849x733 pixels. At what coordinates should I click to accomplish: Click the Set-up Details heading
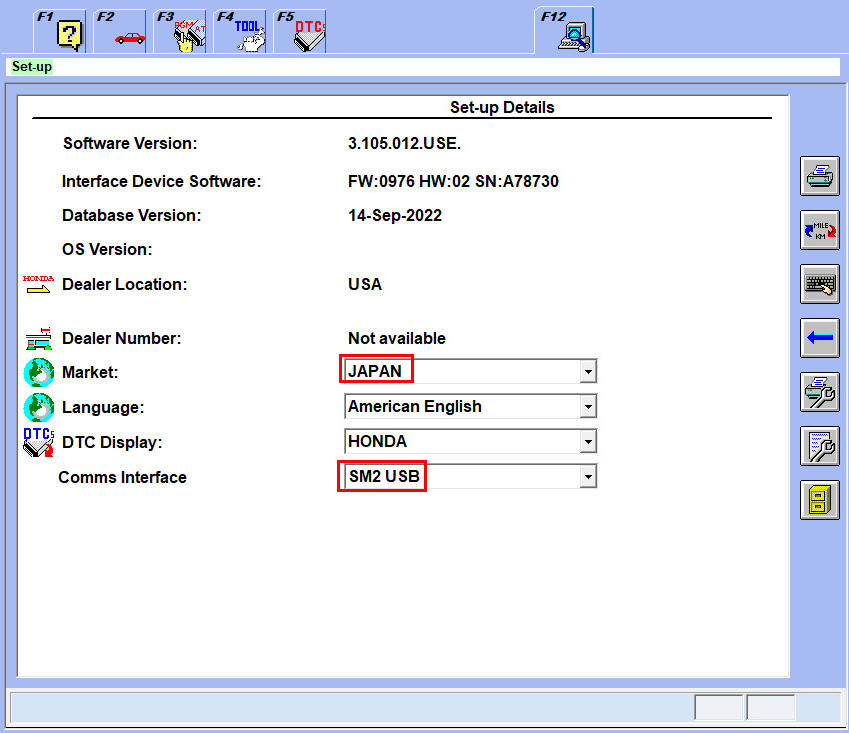[502, 107]
